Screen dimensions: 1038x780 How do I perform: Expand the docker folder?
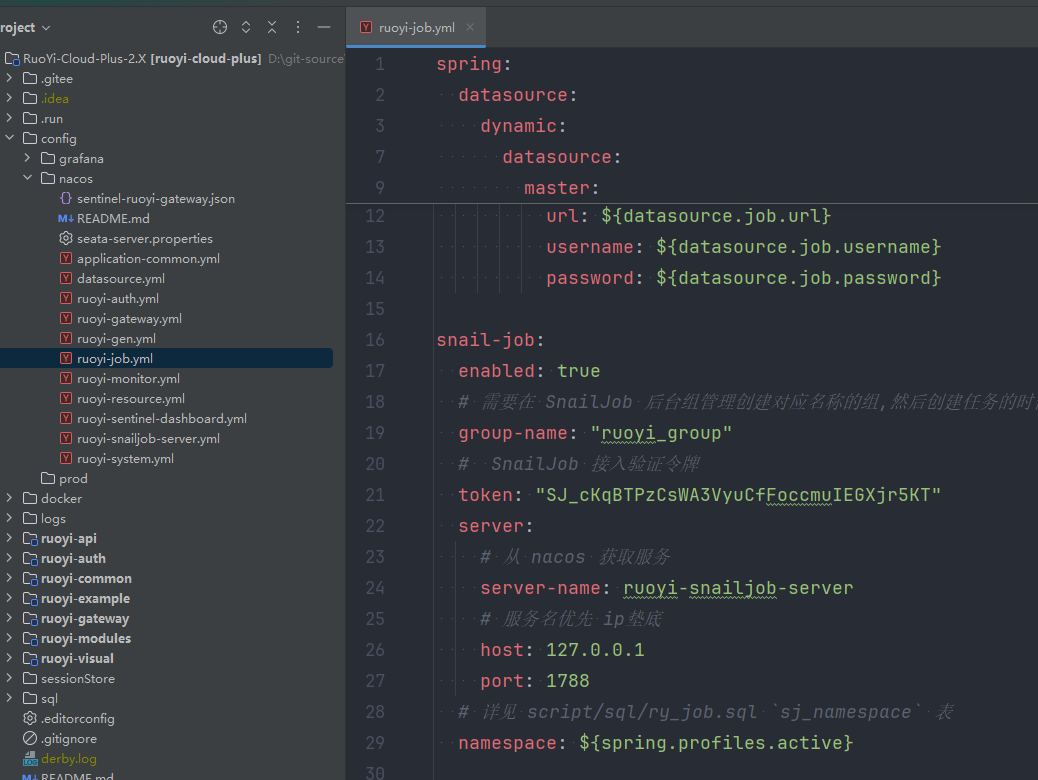point(9,498)
